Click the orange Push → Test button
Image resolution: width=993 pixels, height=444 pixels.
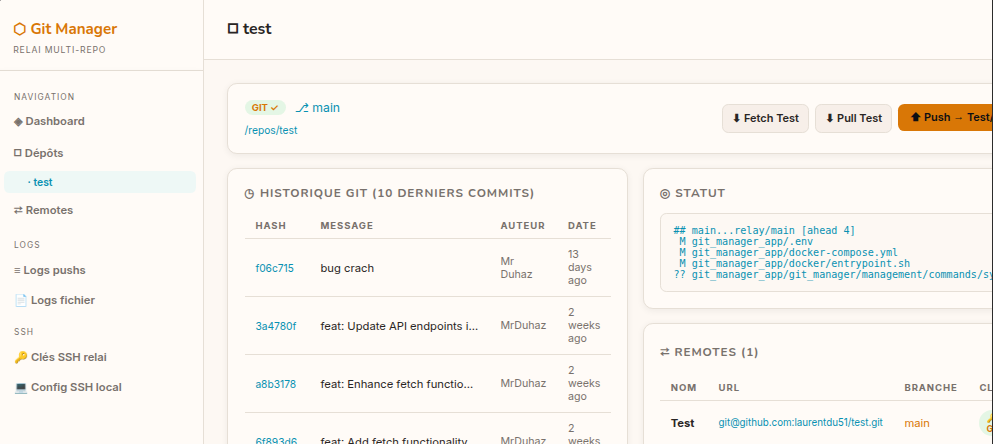point(945,118)
